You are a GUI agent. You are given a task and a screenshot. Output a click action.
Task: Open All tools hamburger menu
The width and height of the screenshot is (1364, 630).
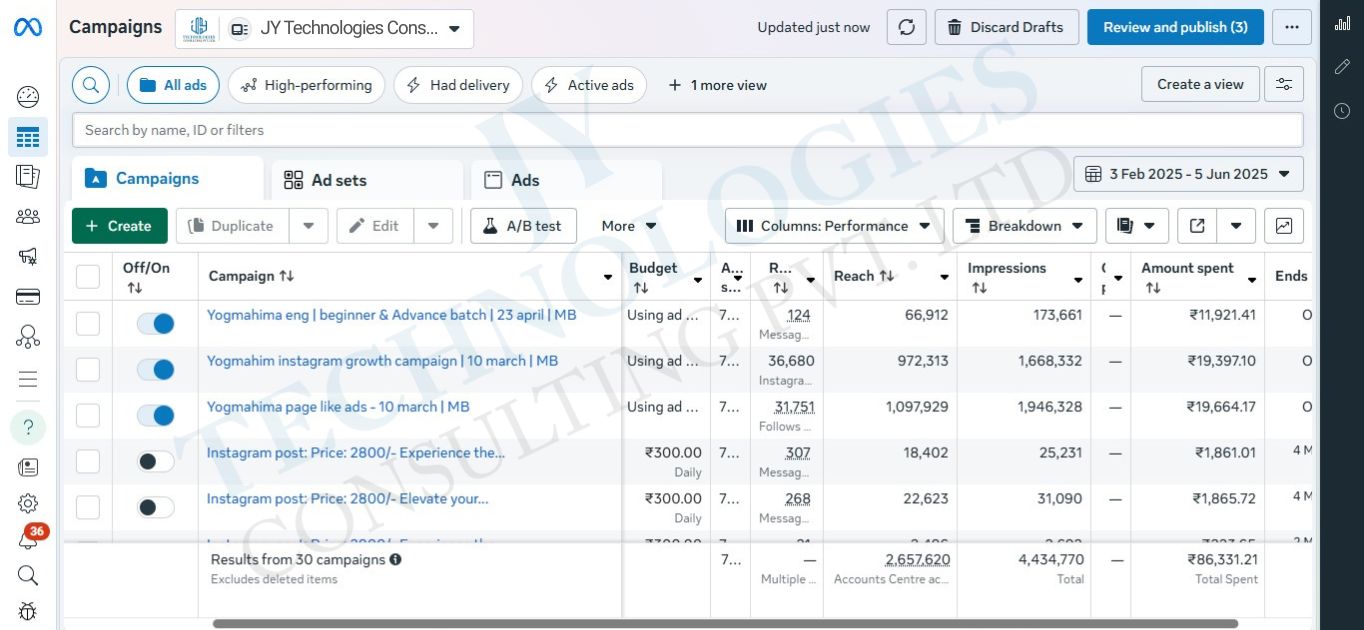click(x=28, y=379)
